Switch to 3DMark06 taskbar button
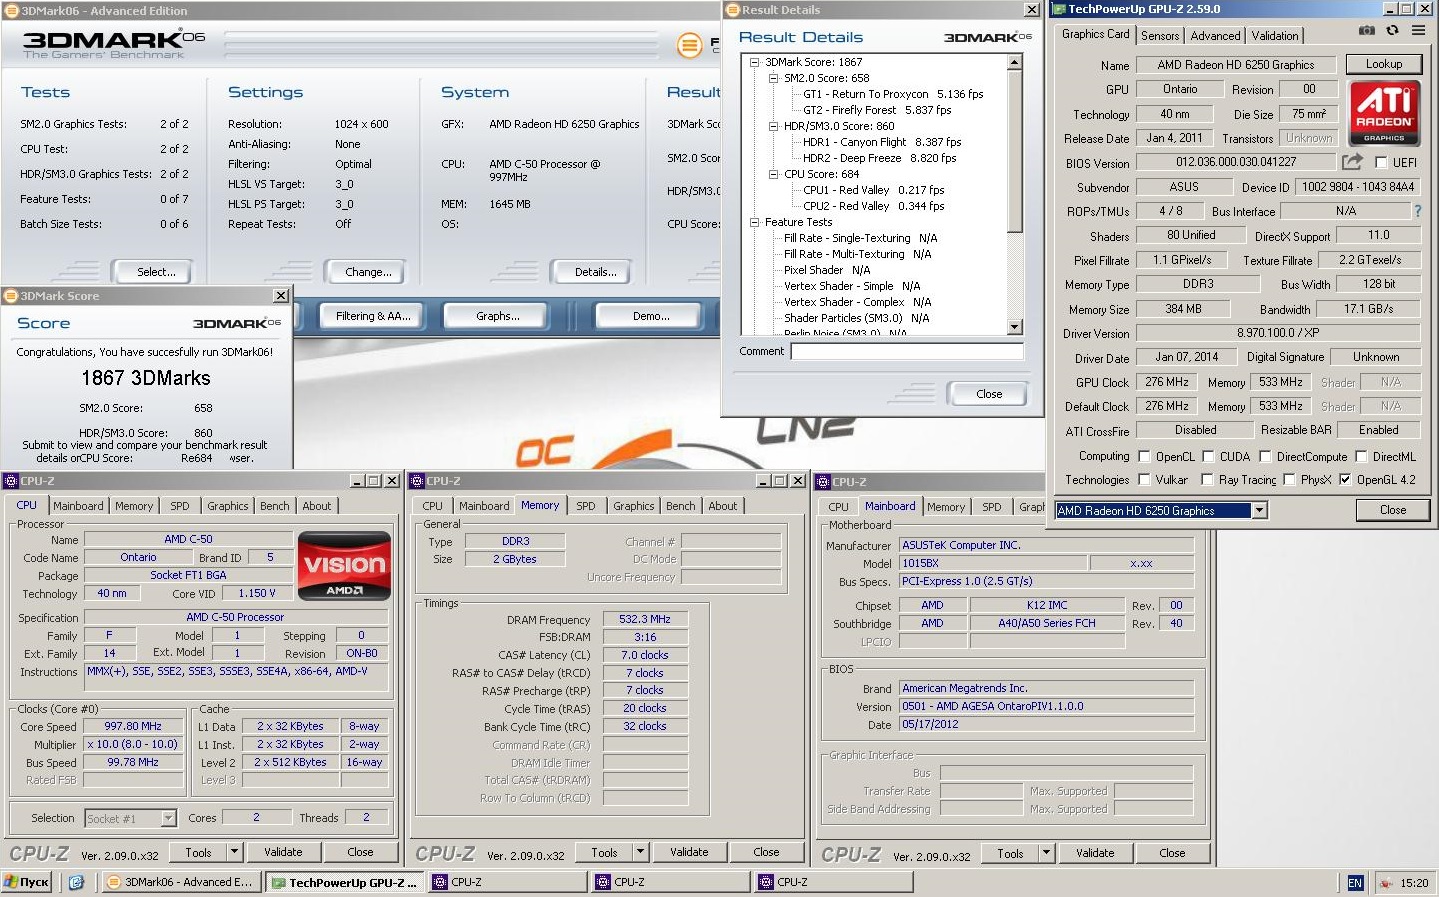The width and height of the screenshot is (1439, 897). [181, 882]
